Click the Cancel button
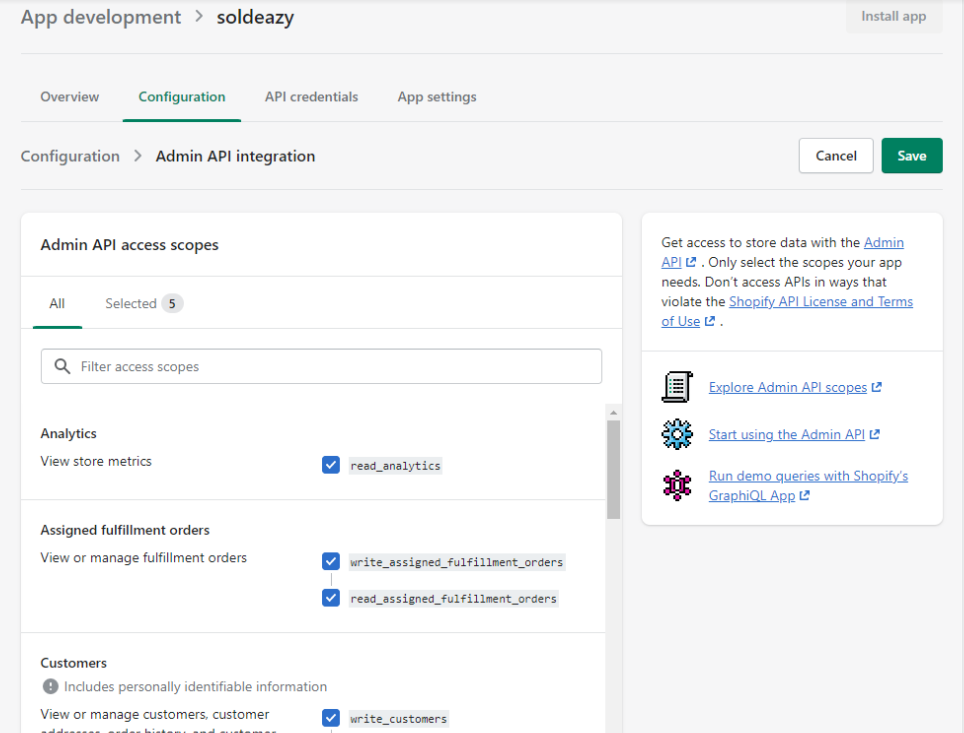The height and width of the screenshot is (733, 964). tap(836, 156)
